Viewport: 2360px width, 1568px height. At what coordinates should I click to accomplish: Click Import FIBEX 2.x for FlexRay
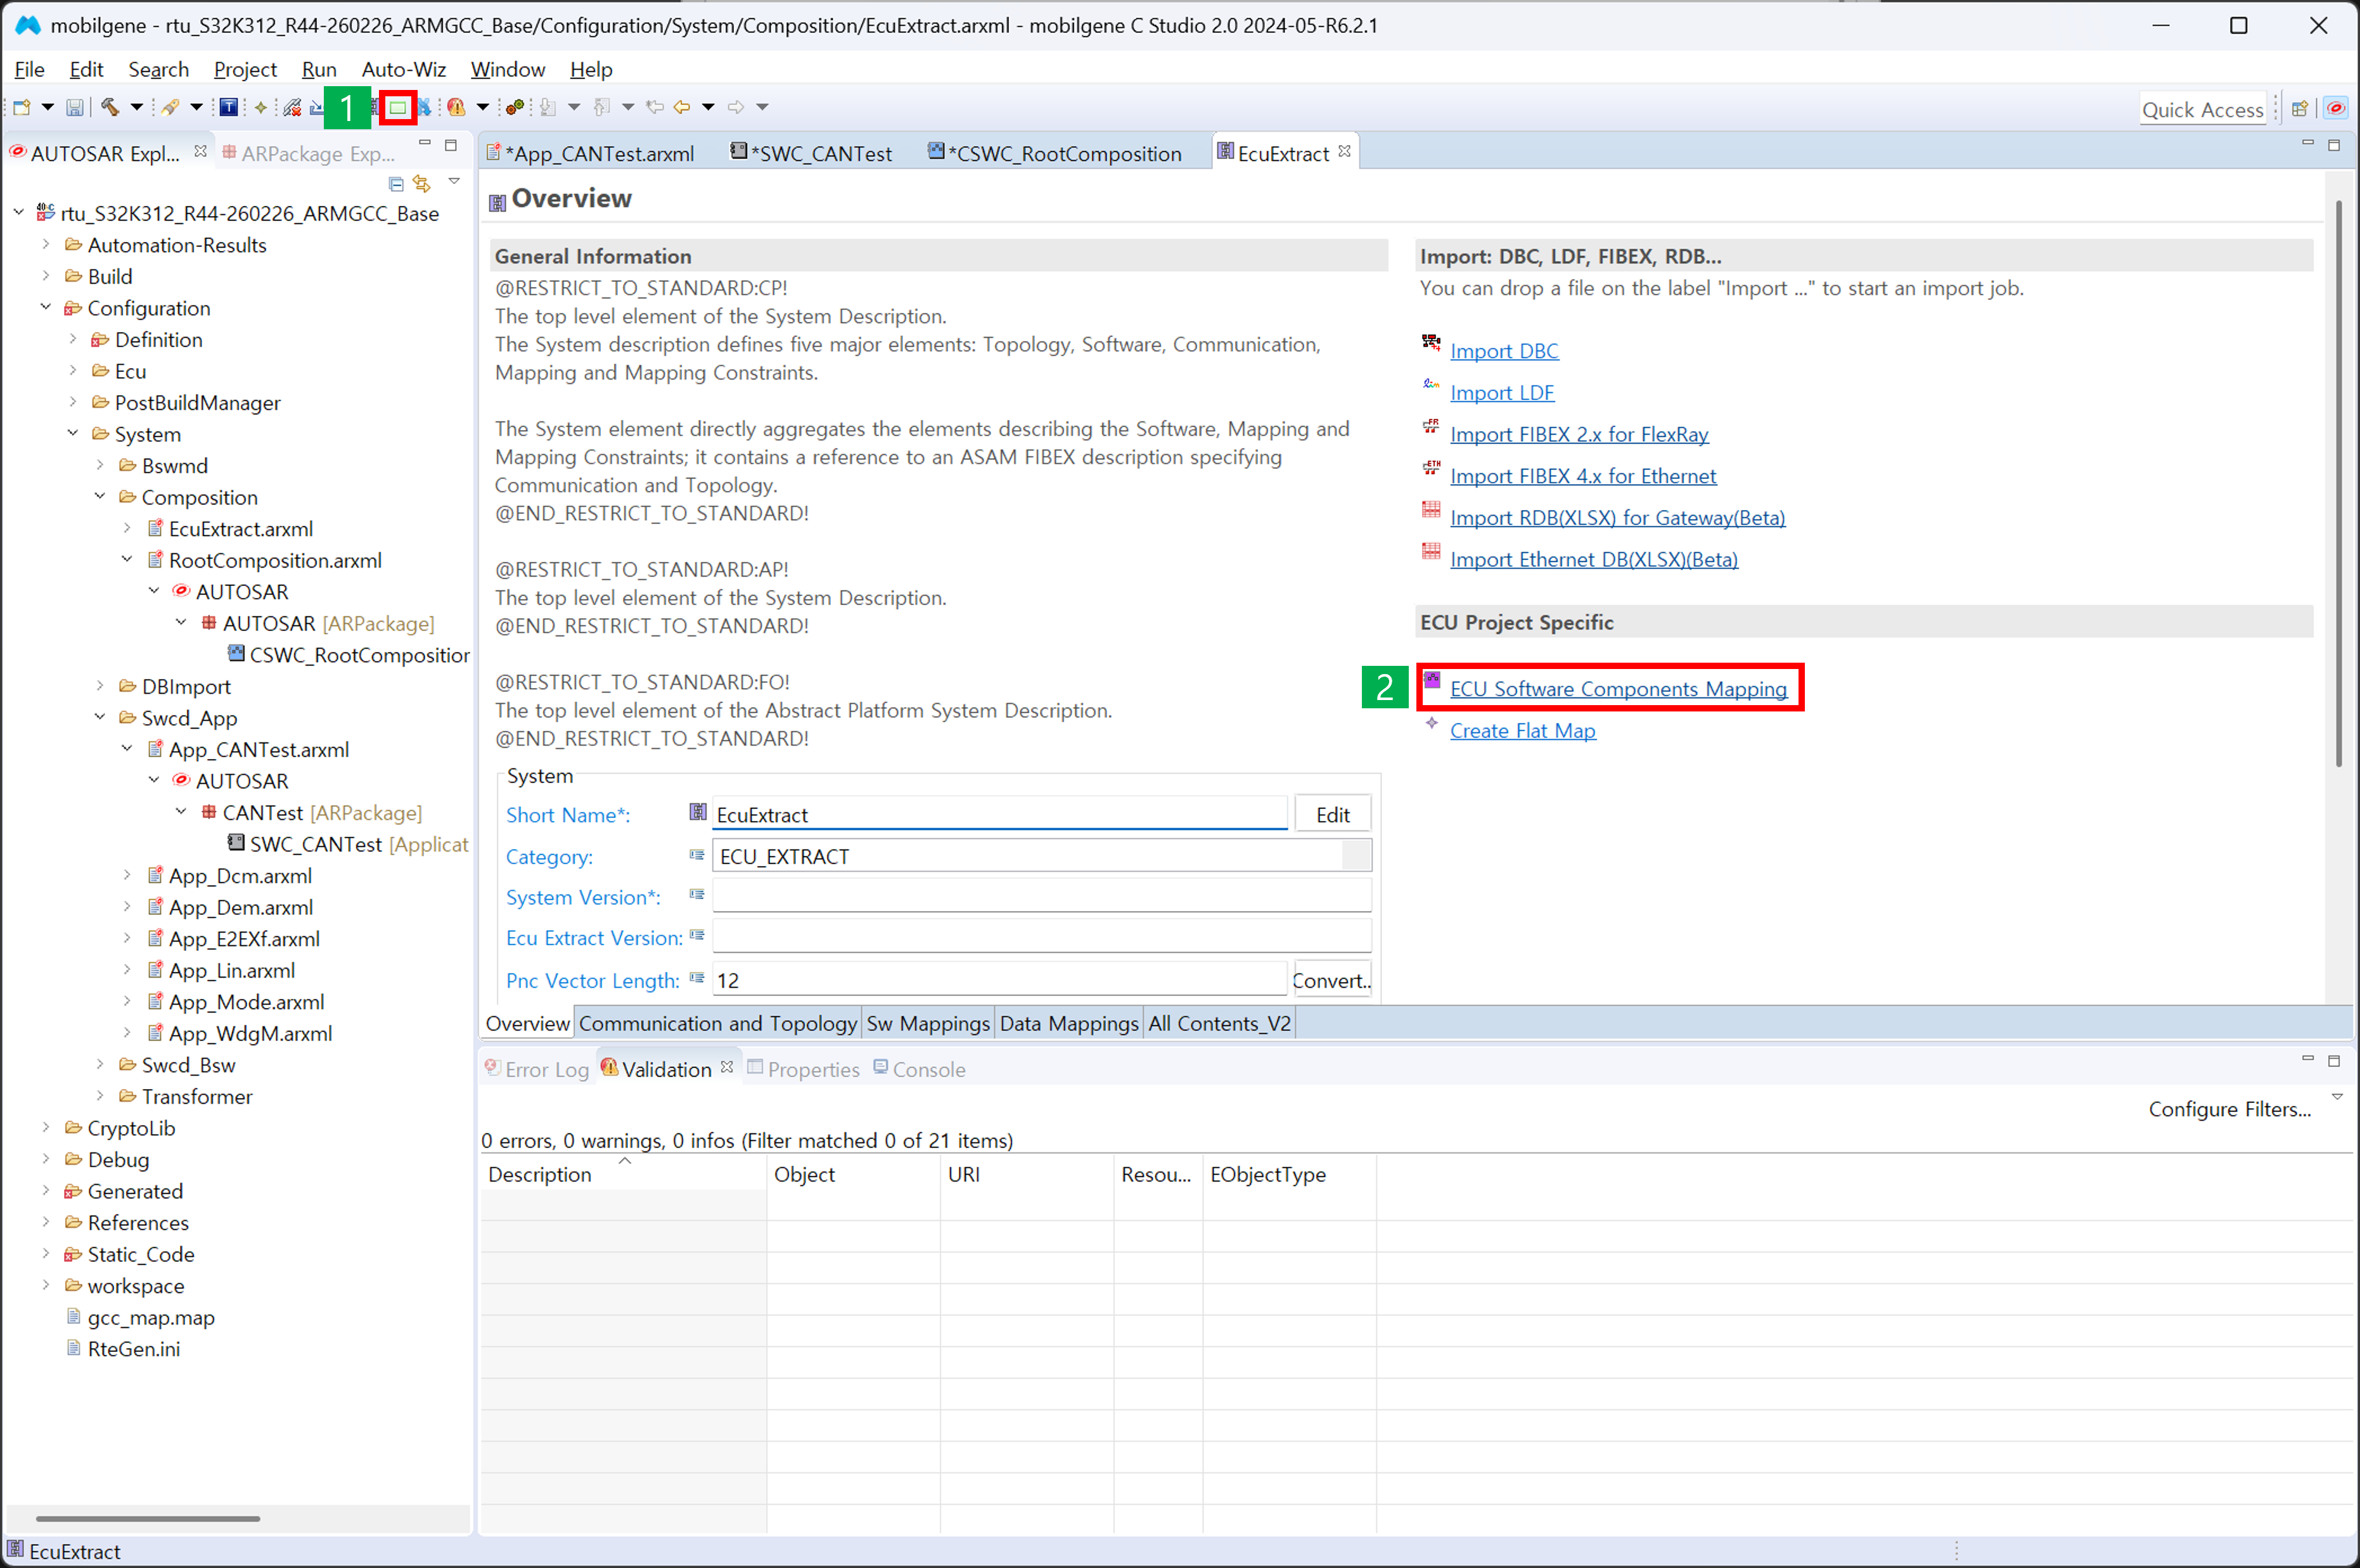[x=1579, y=434]
